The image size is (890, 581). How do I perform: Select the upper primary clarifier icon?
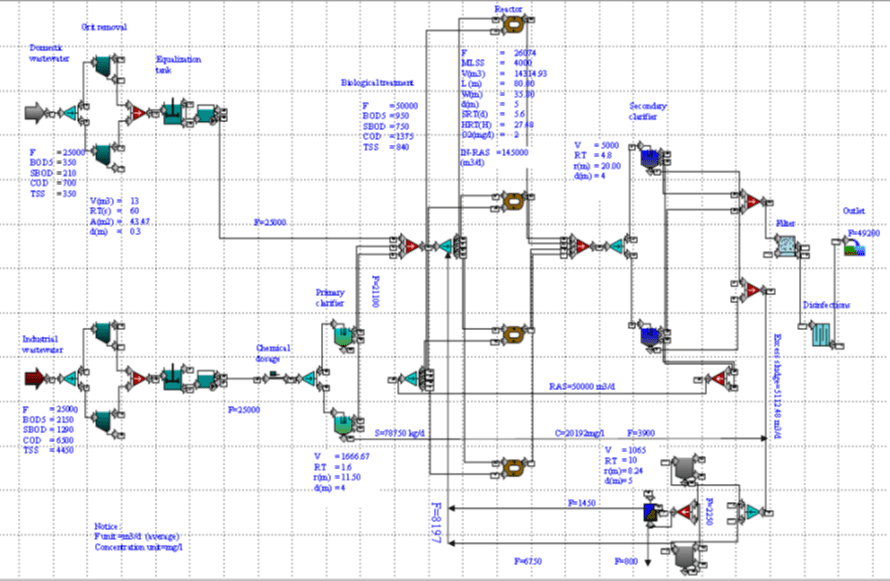coord(343,337)
